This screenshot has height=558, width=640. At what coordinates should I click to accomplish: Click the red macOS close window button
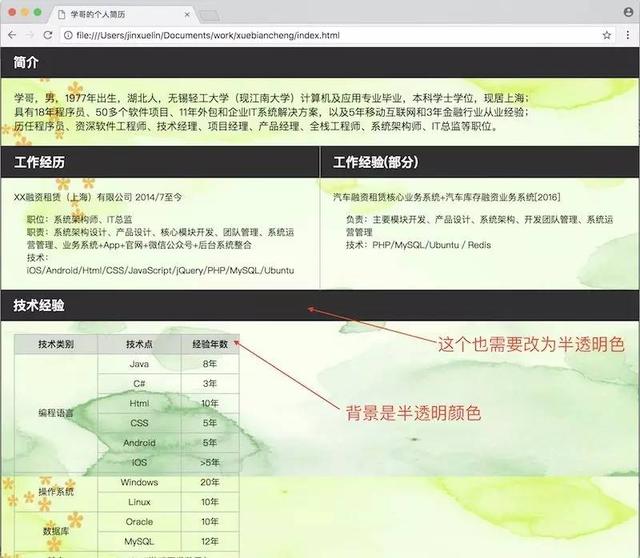(12, 12)
